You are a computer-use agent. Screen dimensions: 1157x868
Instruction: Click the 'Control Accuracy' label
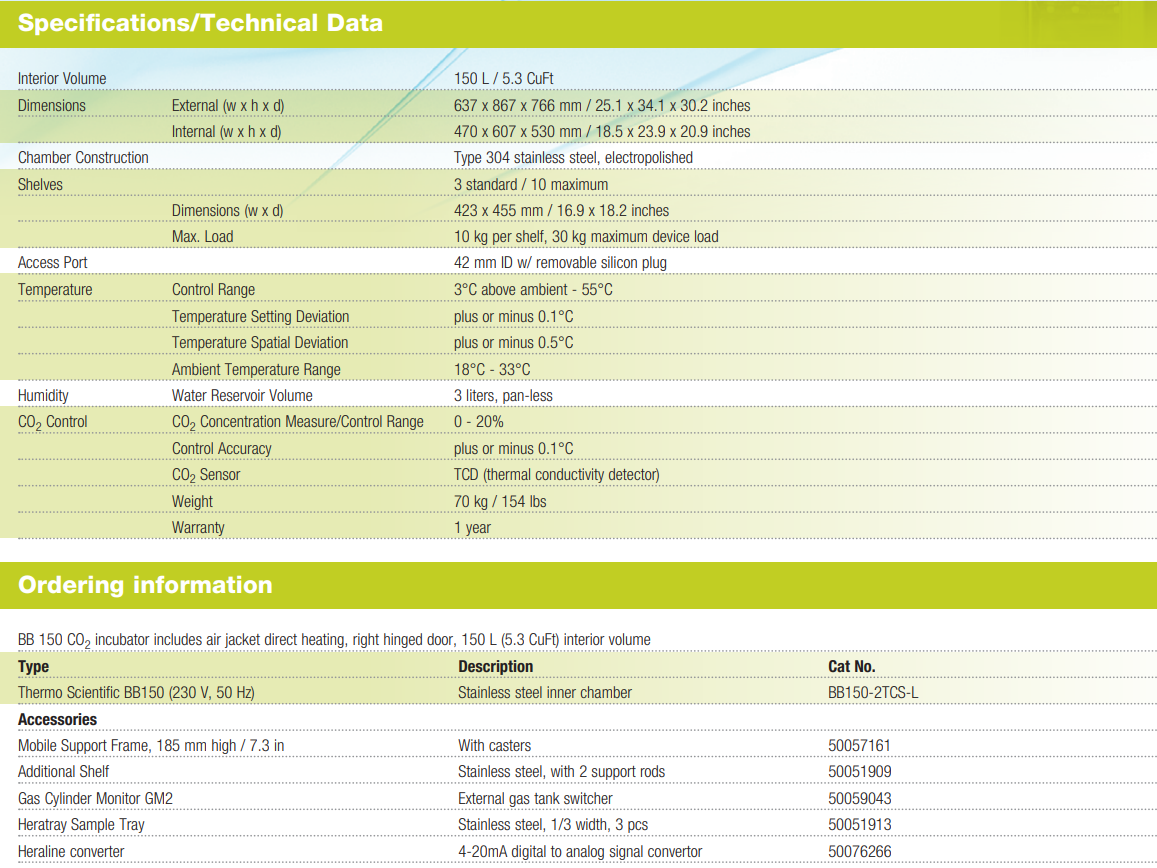click(221, 449)
